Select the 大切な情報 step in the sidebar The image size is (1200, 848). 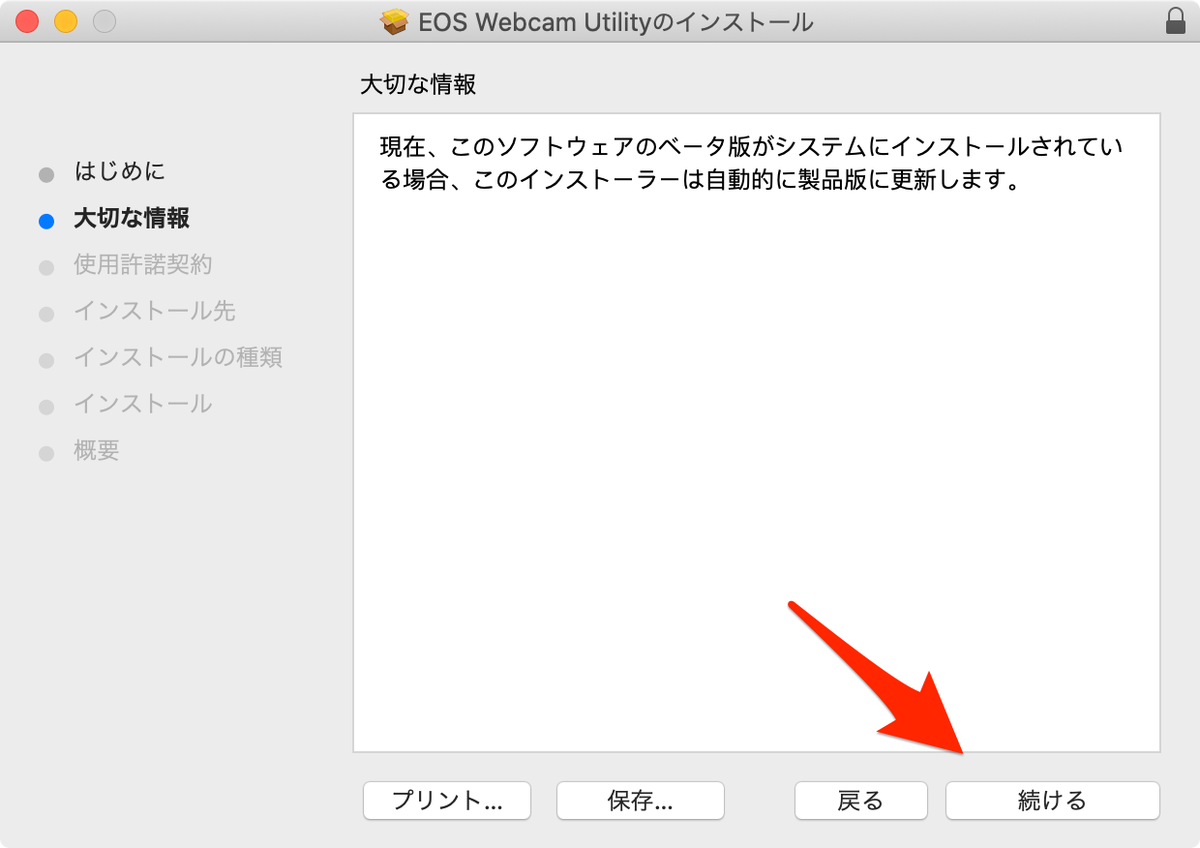point(132,218)
